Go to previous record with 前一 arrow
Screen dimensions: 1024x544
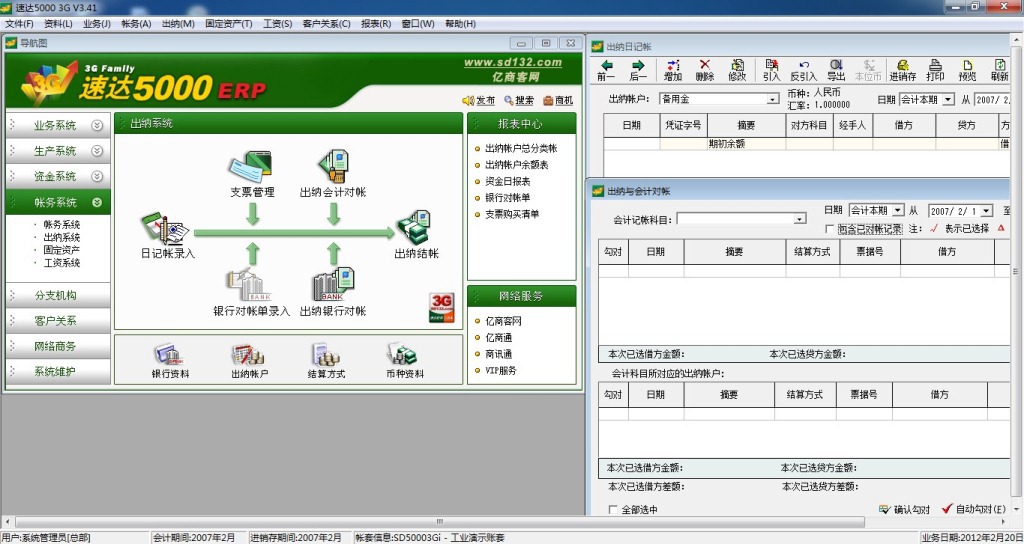(606, 70)
